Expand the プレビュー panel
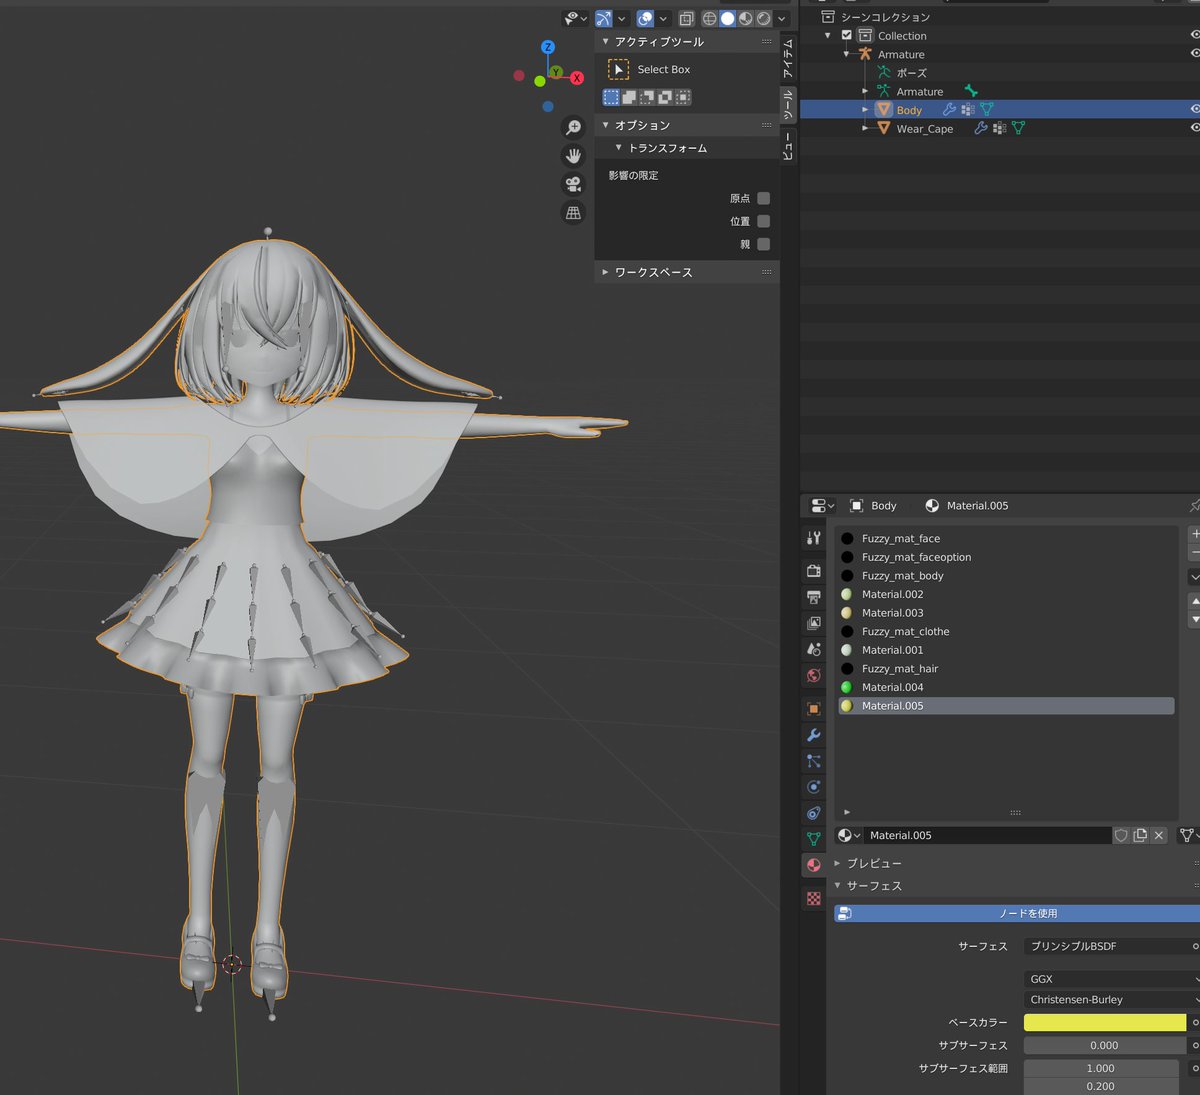1200x1095 pixels. pos(838,863)
